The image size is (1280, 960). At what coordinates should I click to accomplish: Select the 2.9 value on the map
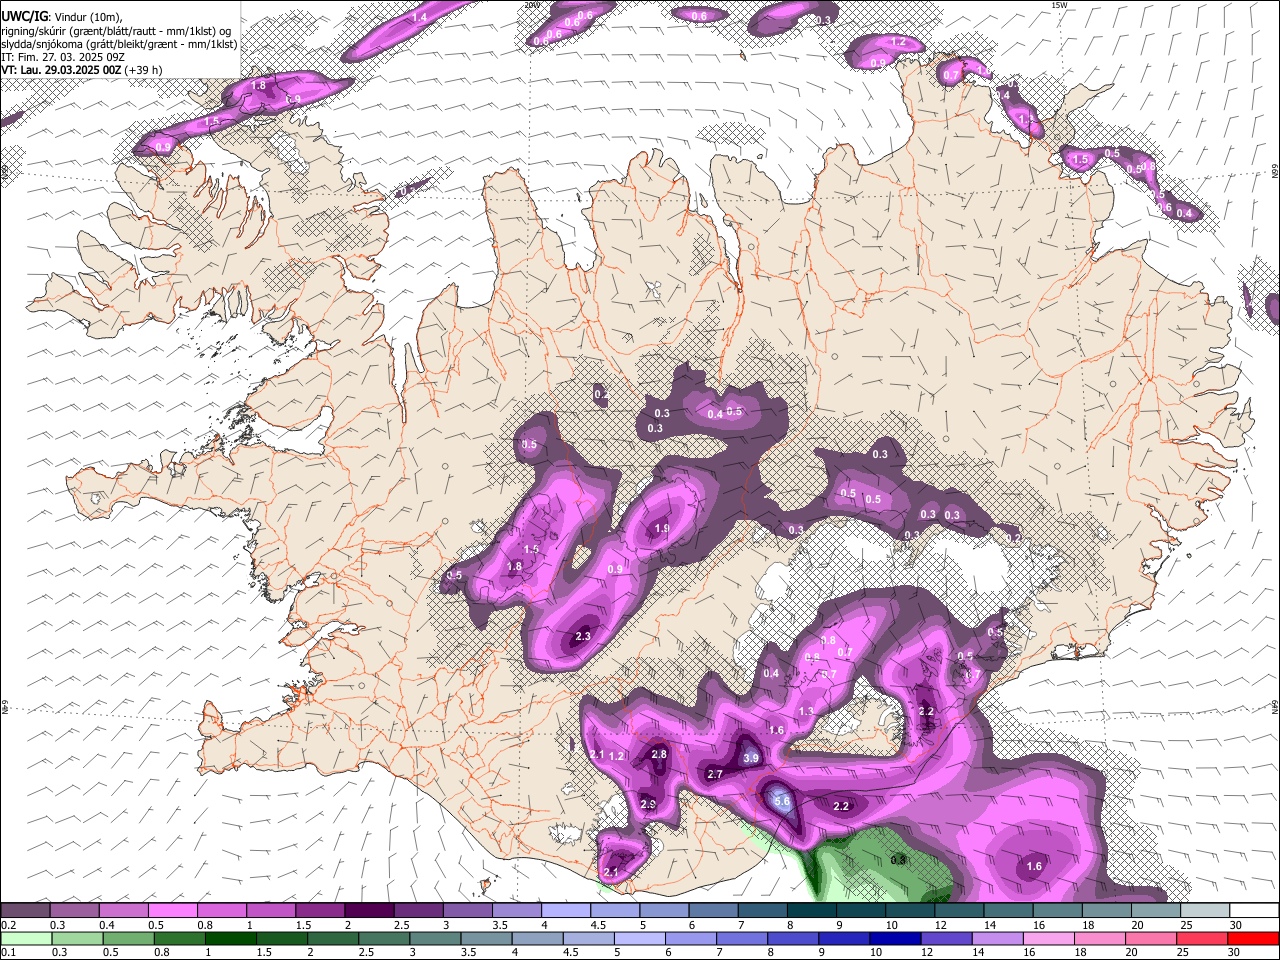[x=648, y=804]
